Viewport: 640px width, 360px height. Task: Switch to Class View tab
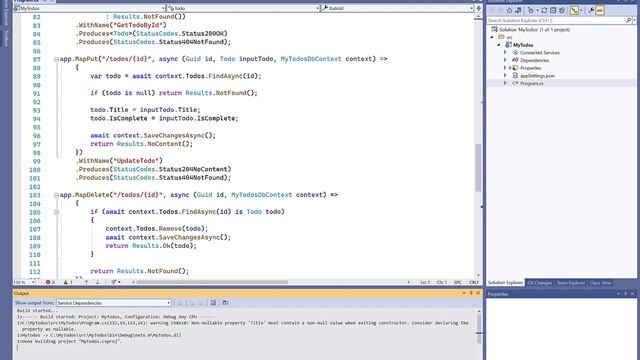pos(600,283)
